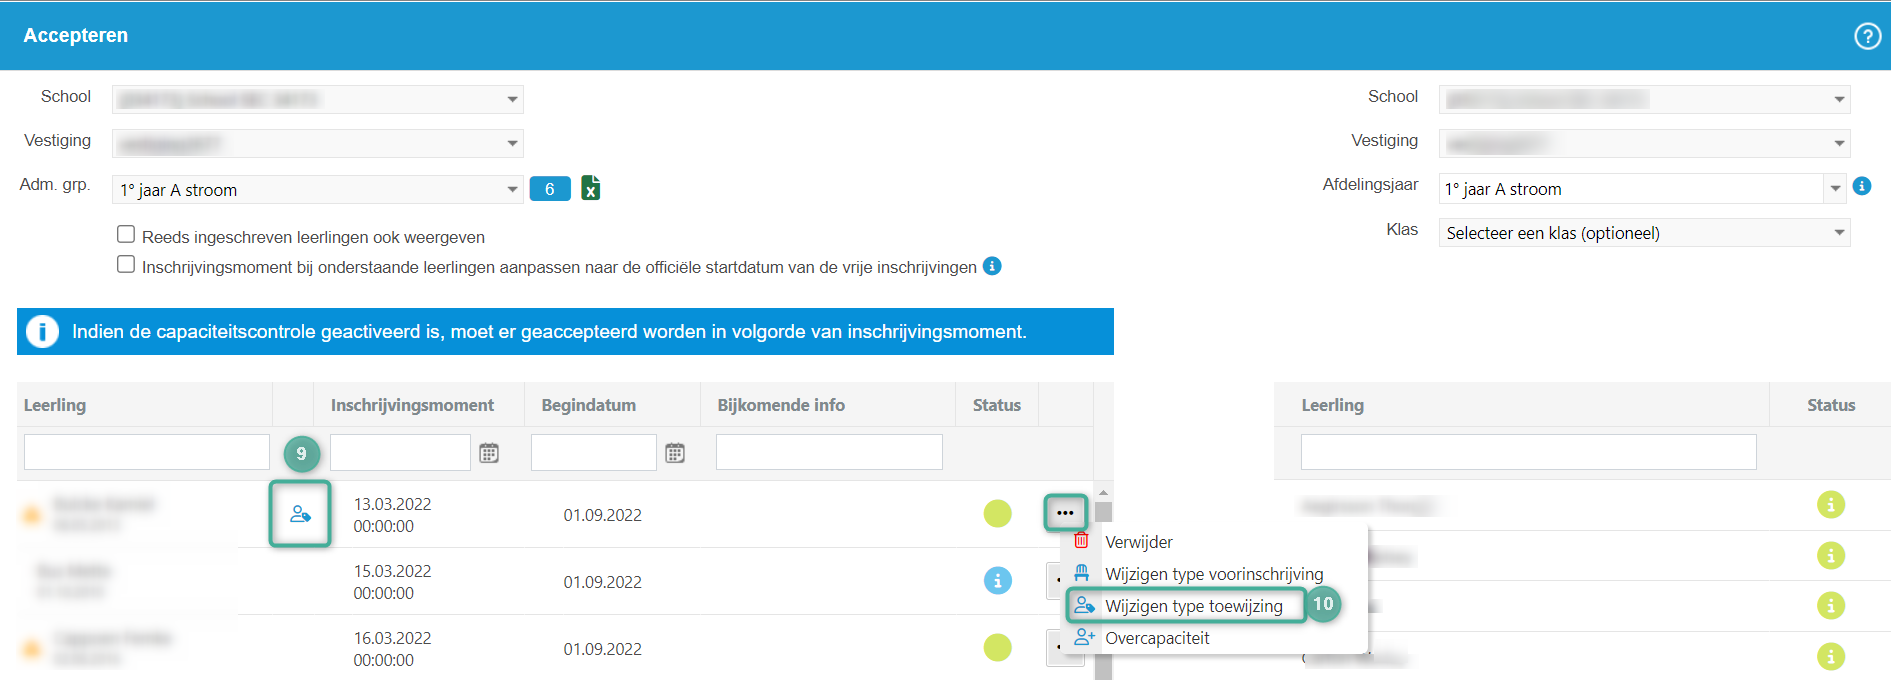Export list using the Excel icon

click(591, 188)
